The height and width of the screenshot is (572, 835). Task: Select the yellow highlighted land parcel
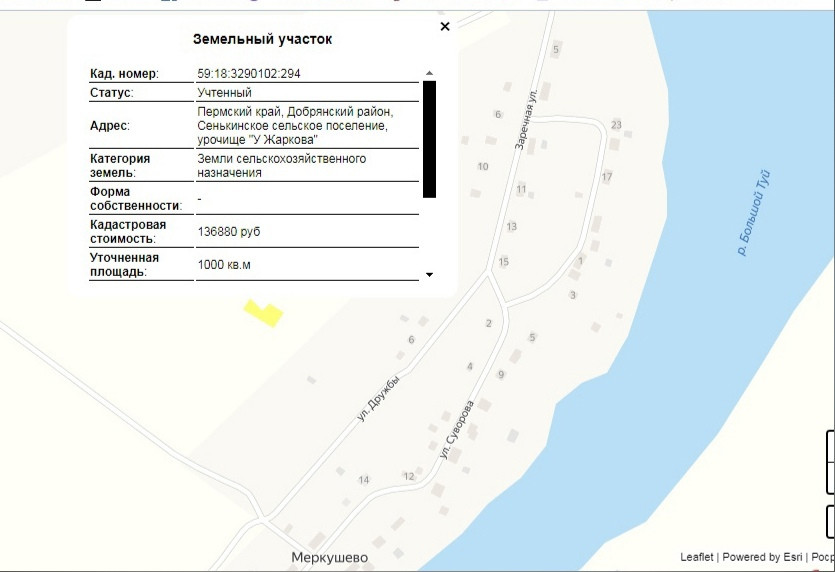coord(264,313)
